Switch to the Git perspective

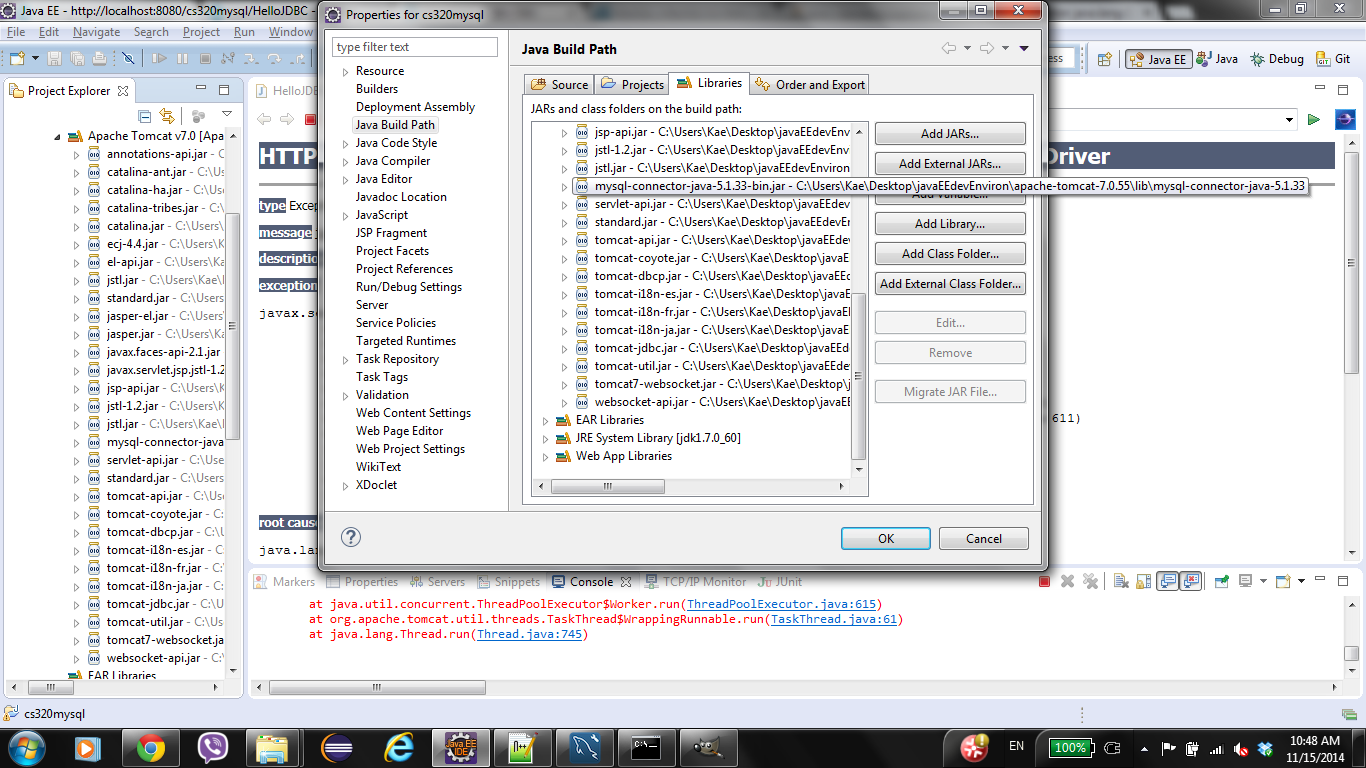pos(1335,59)
